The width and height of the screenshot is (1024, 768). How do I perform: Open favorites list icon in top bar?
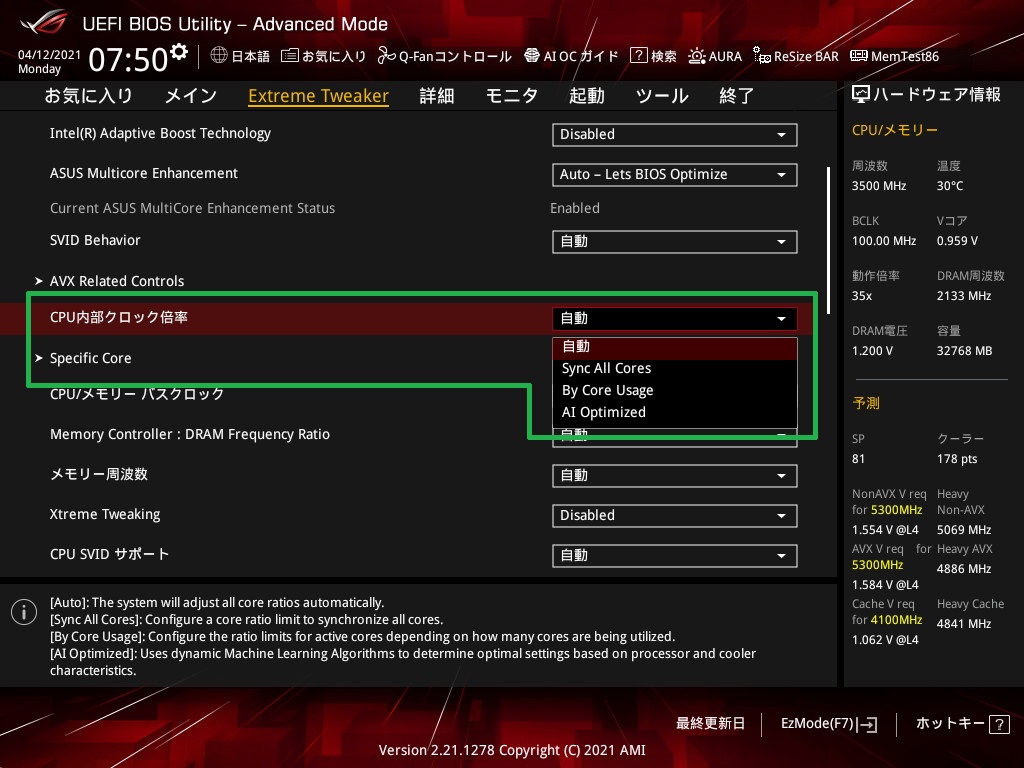tap(289, 56)
